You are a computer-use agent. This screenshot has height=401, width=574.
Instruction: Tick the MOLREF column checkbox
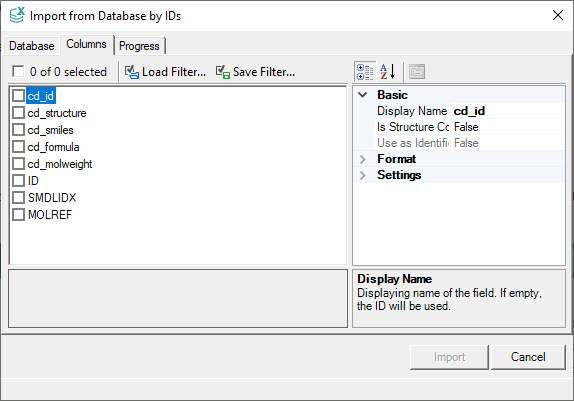[x=18, y=215]
